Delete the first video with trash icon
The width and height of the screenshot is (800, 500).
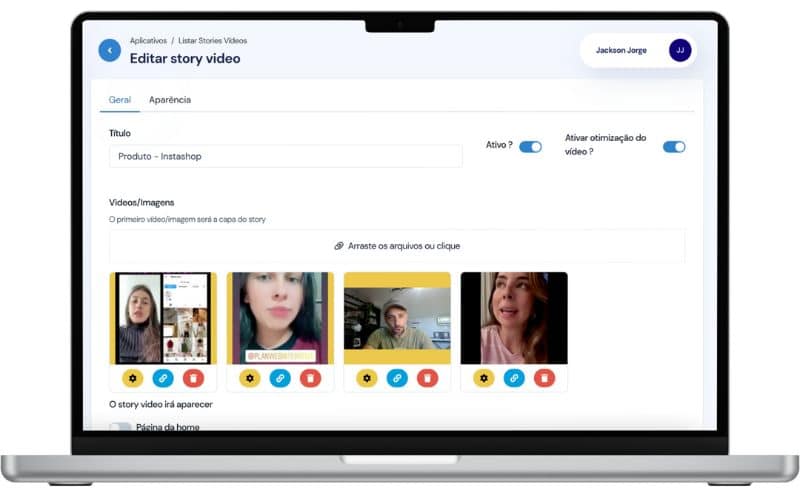[193, 378]
